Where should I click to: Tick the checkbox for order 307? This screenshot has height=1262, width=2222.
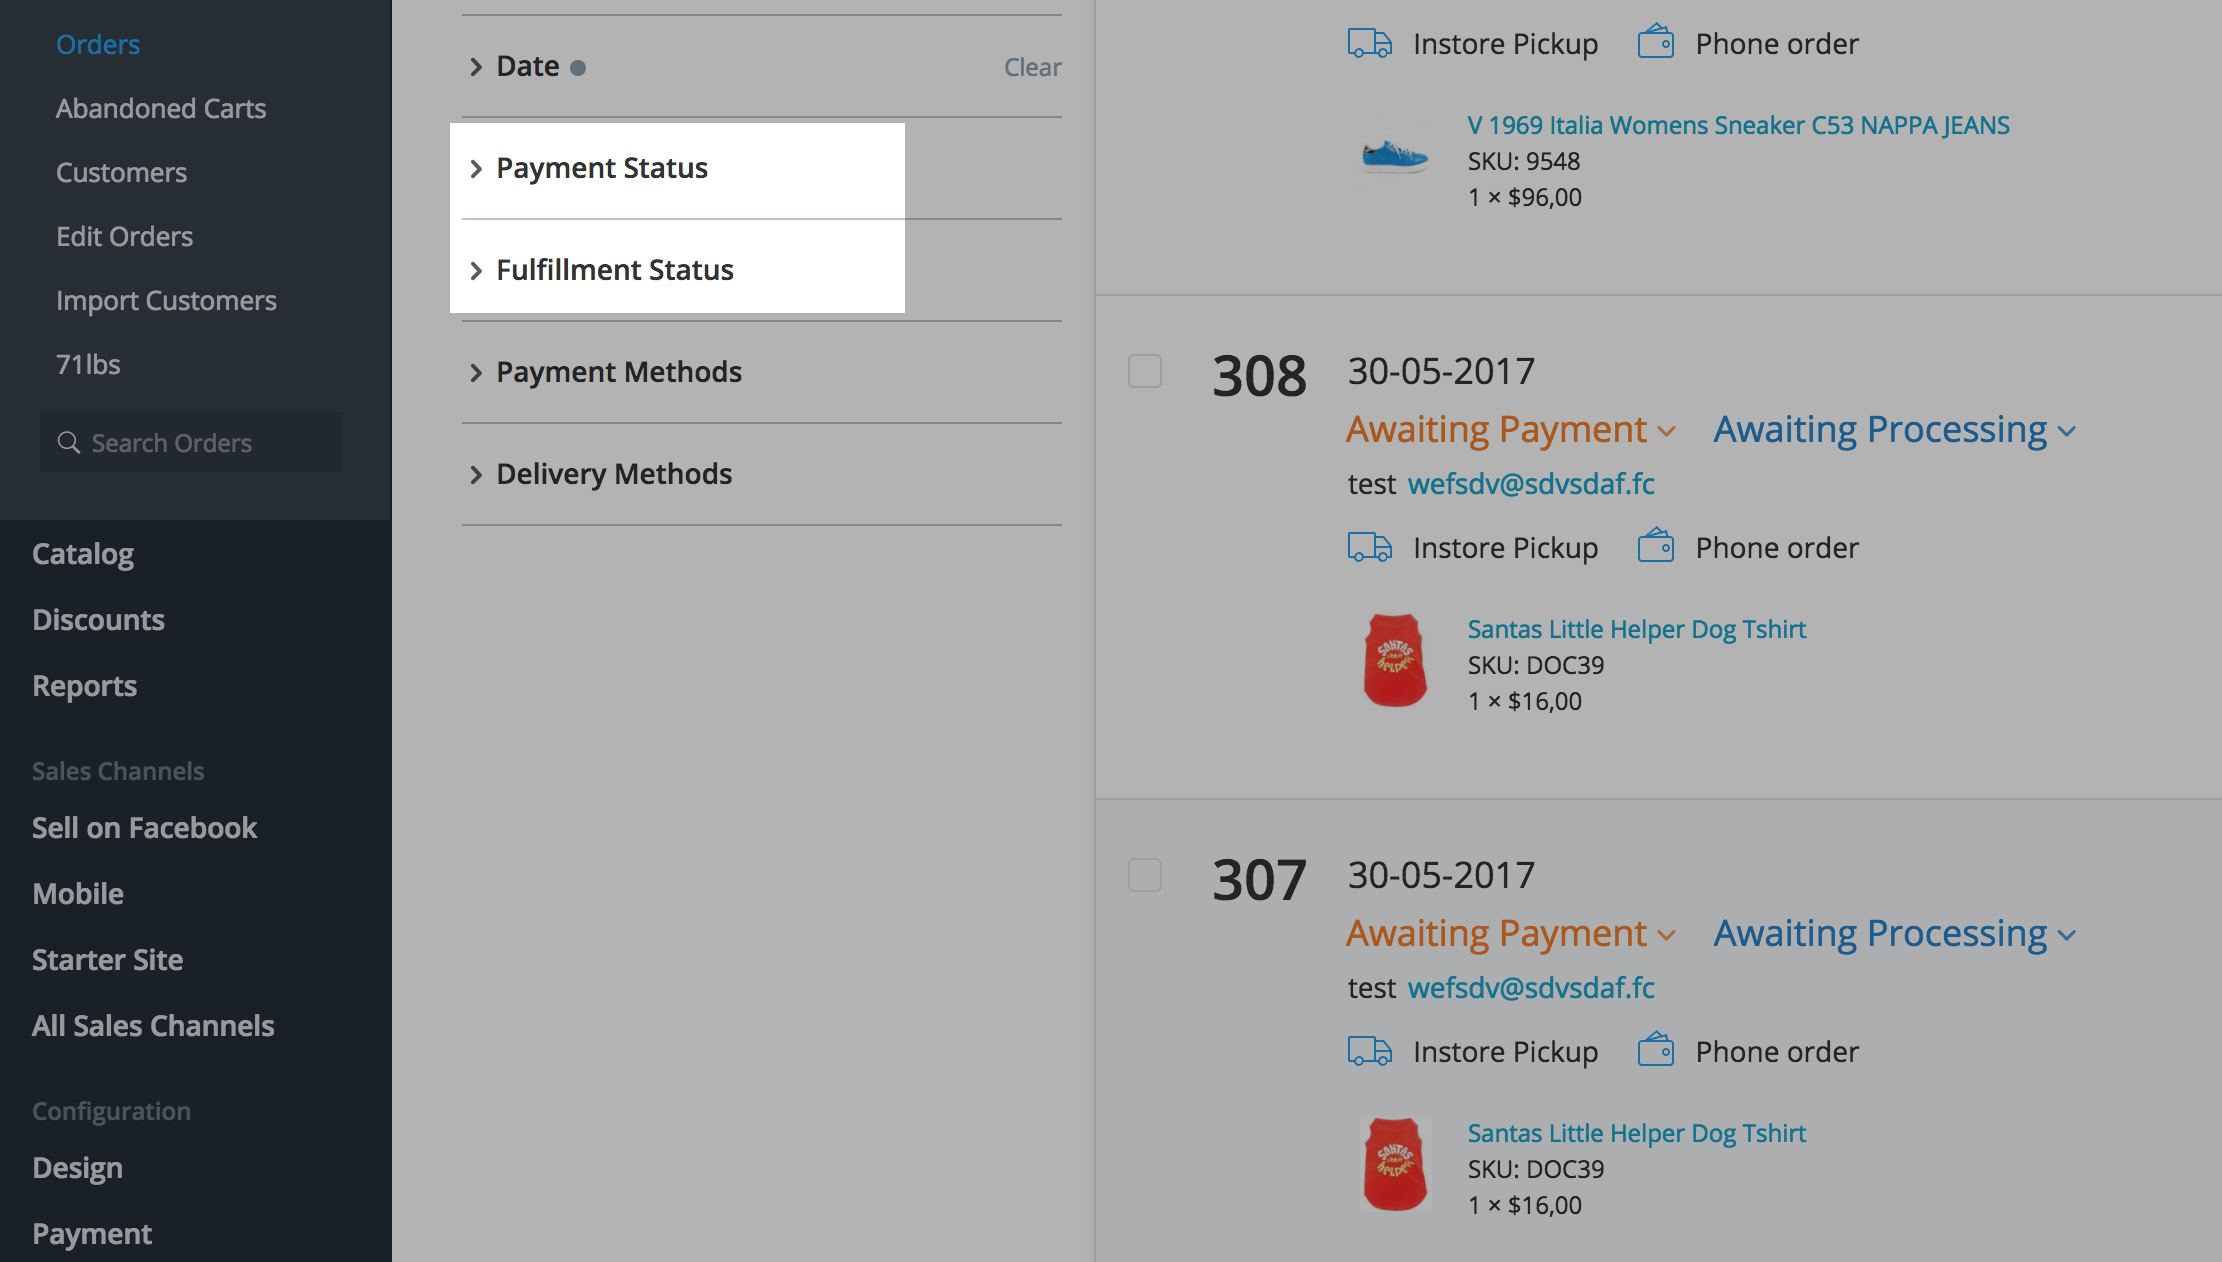(1145, 875)
